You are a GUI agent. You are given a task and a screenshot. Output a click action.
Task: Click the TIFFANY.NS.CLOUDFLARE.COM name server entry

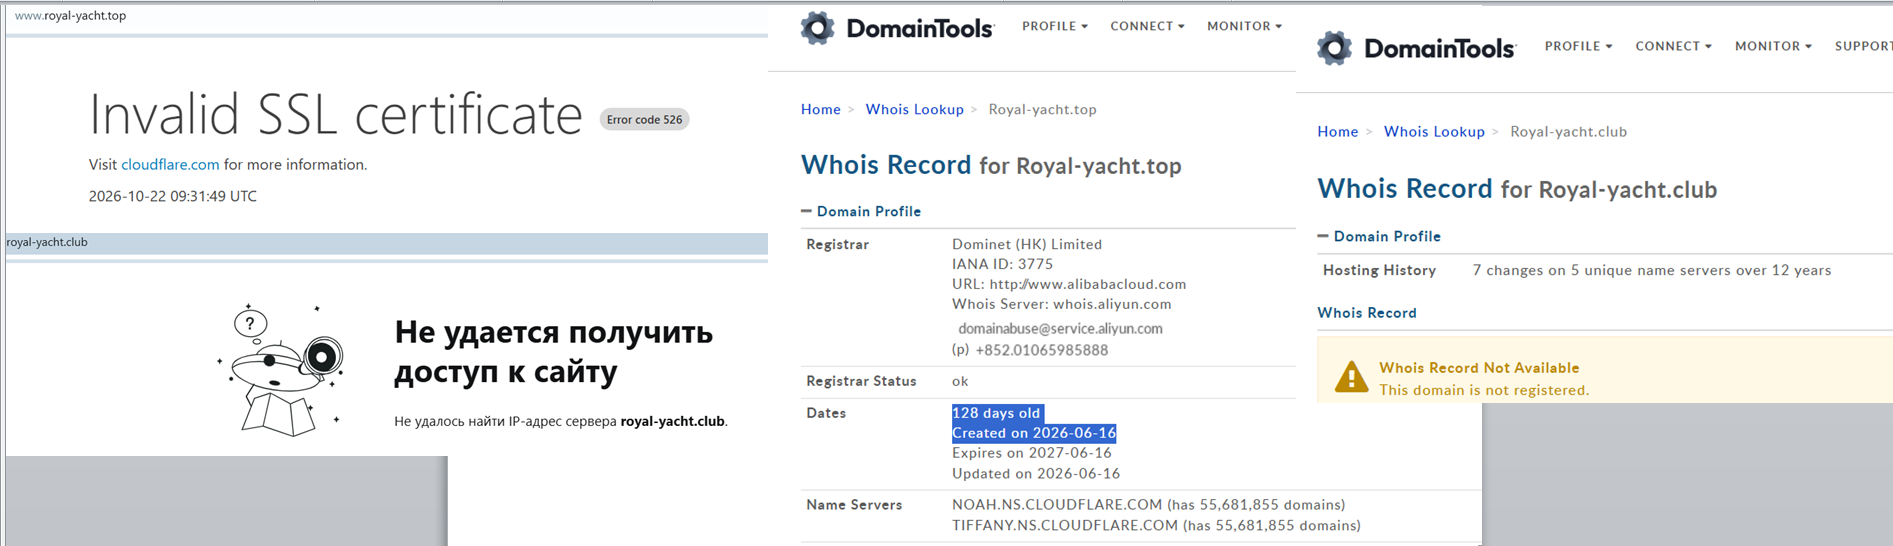[1156, 526]
